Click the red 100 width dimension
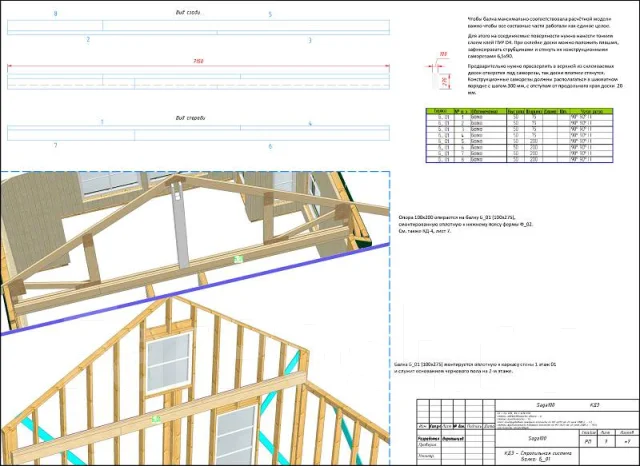The width and height of the screenshot is (640, 466). click(x=443, y=54)
